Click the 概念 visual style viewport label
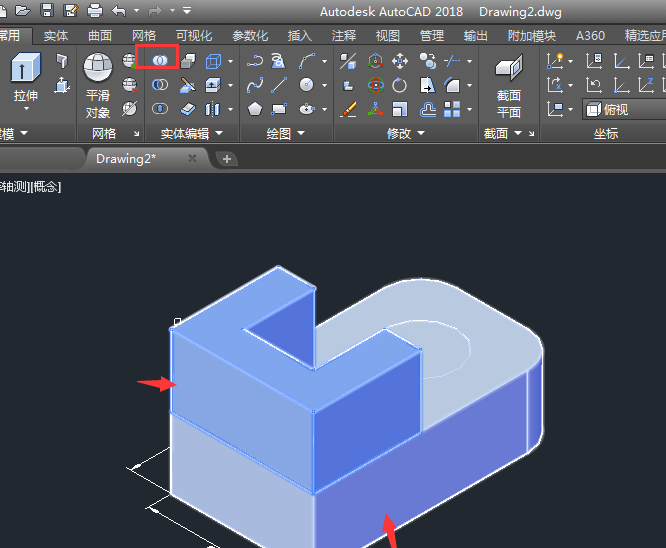 tap(46, 186)
